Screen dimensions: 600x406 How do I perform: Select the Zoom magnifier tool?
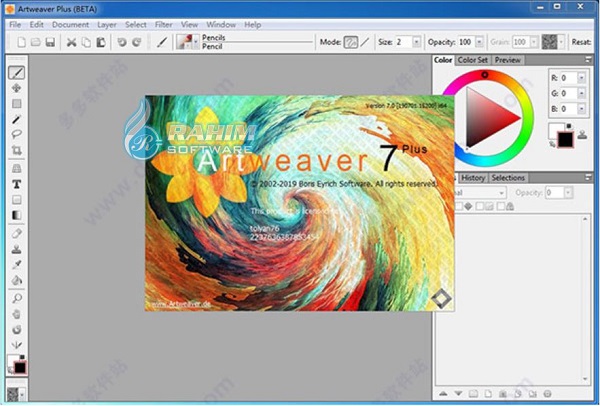16,298
